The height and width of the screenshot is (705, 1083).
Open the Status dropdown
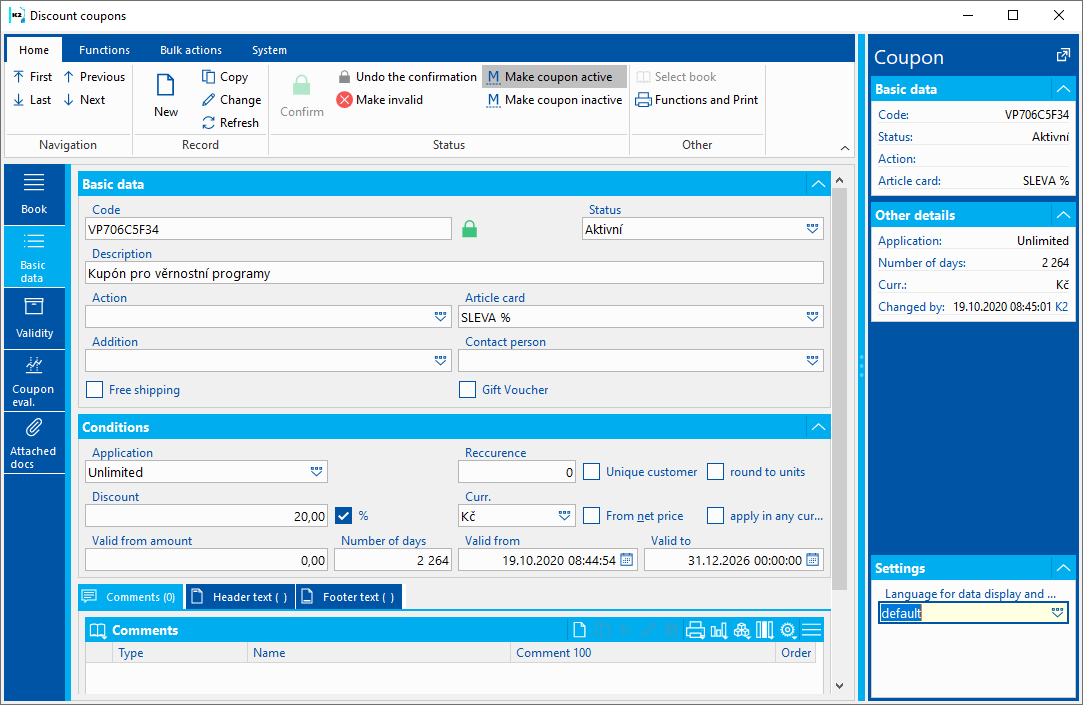coord(812,229)
